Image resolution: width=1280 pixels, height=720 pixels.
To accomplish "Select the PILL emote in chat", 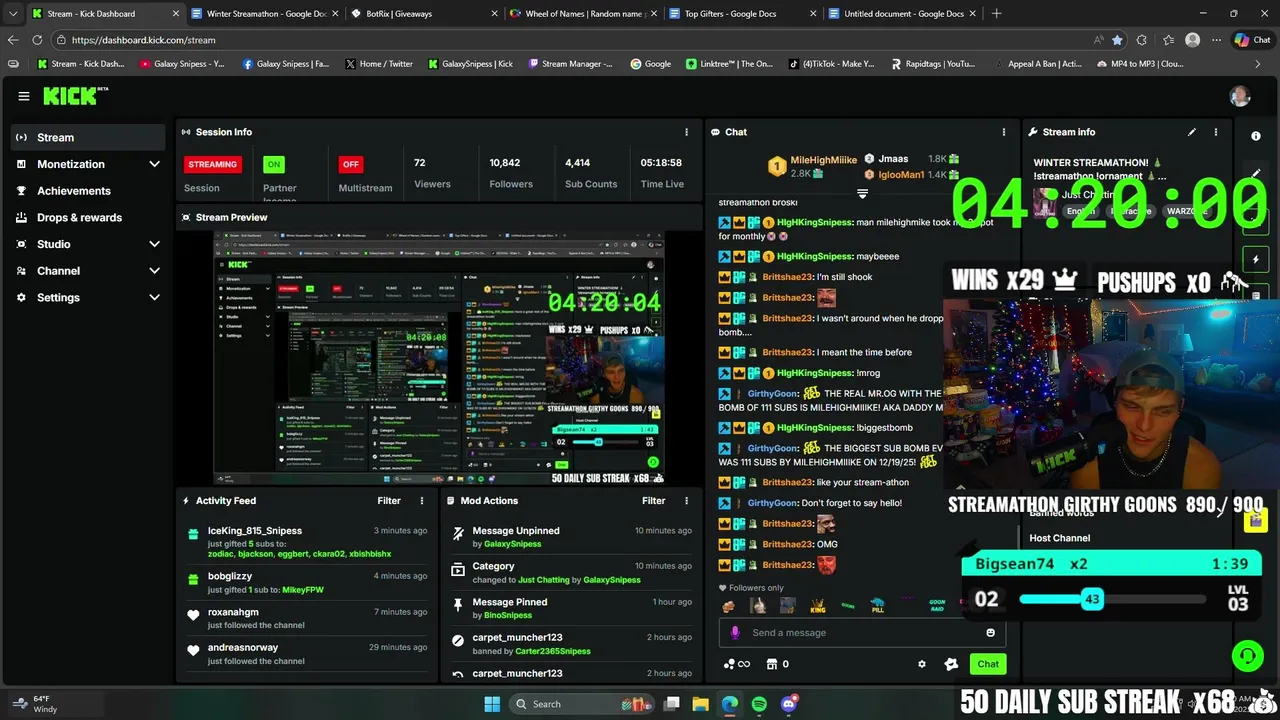I will 877,606.
